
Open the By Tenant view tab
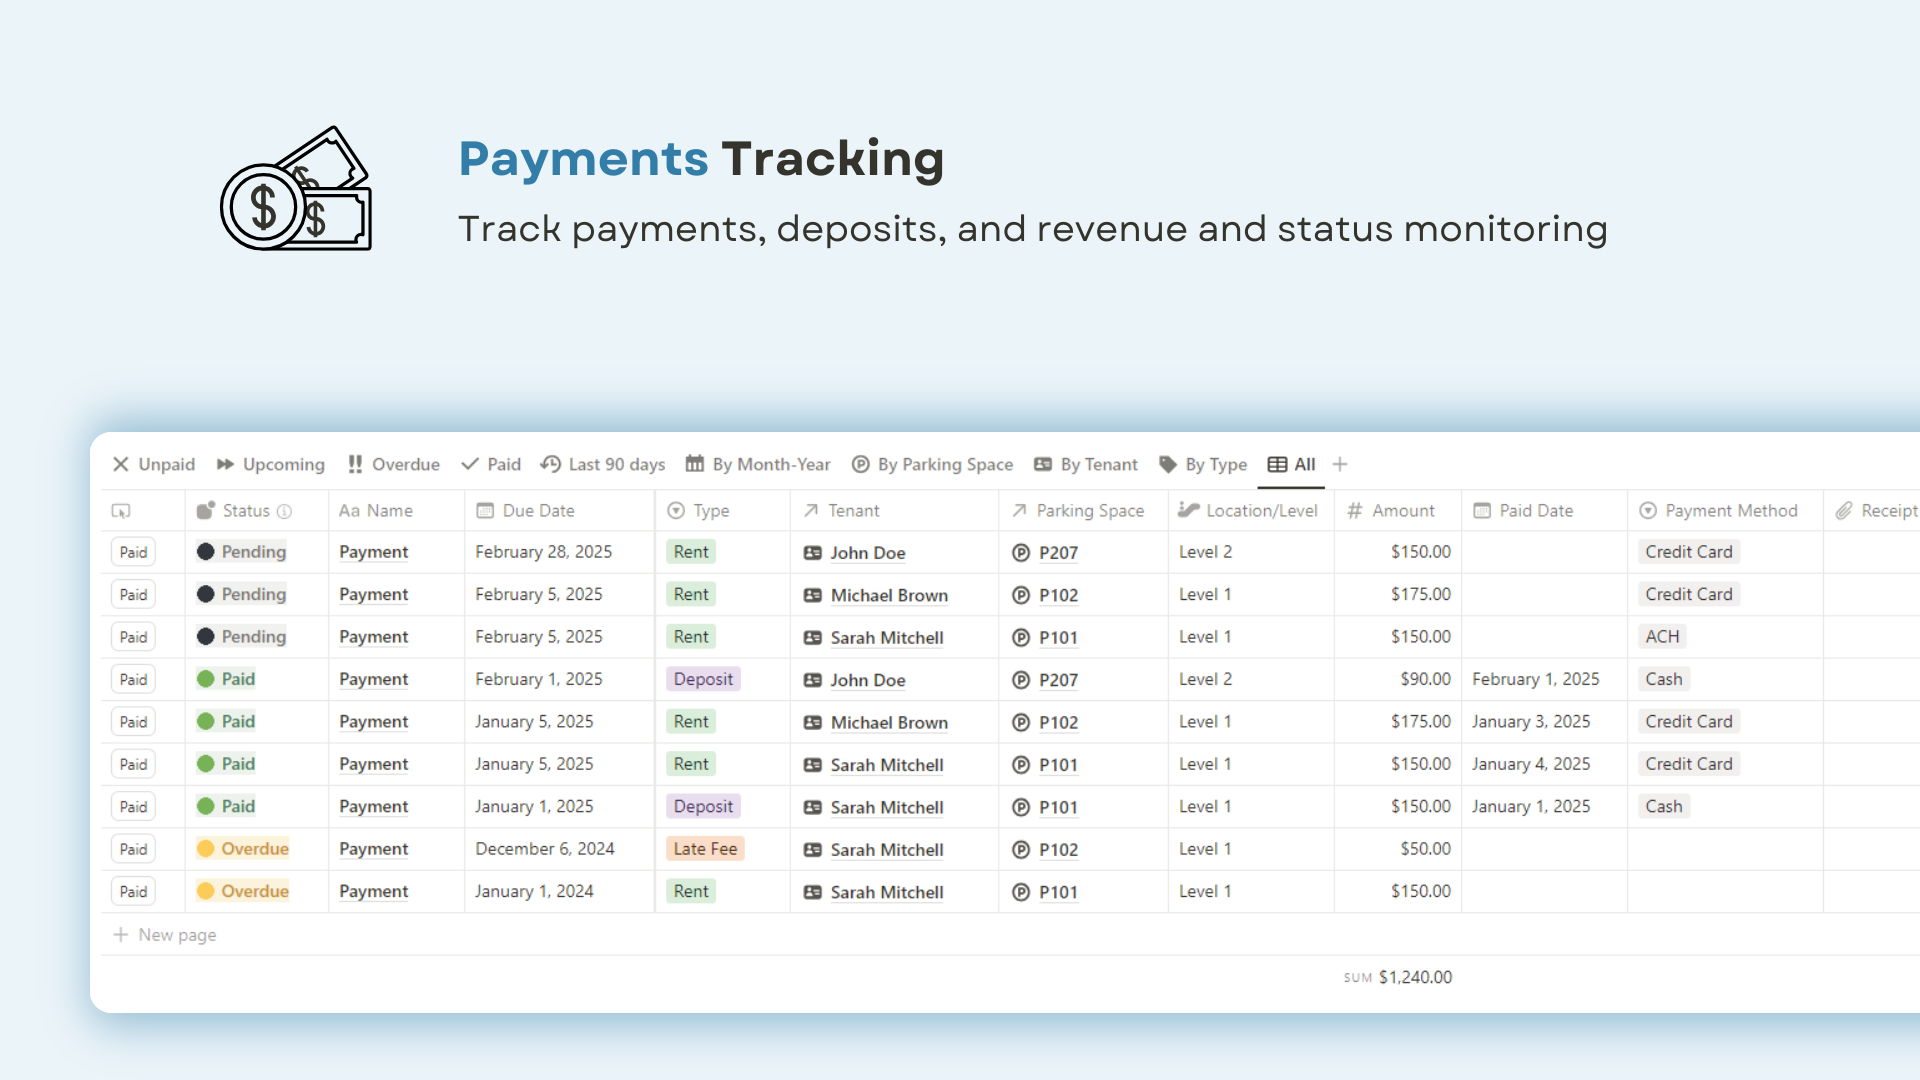pyautogui.click(x=1086, y=464)
